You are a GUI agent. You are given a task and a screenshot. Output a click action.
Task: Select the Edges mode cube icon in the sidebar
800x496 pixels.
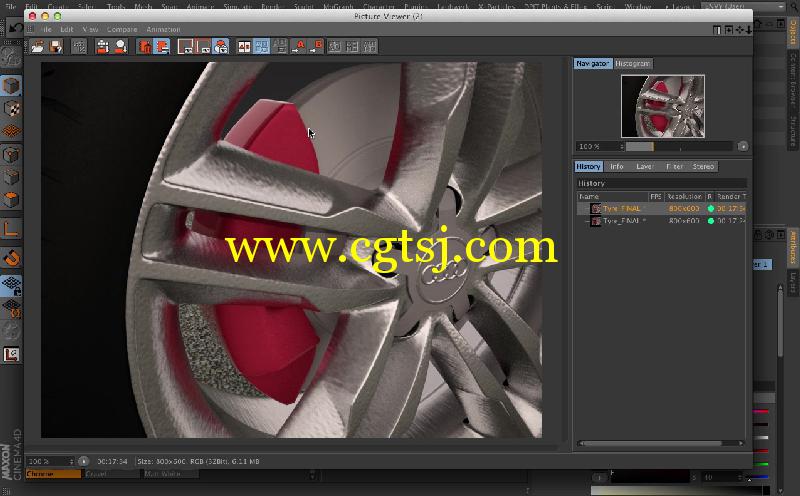(11, 177)
